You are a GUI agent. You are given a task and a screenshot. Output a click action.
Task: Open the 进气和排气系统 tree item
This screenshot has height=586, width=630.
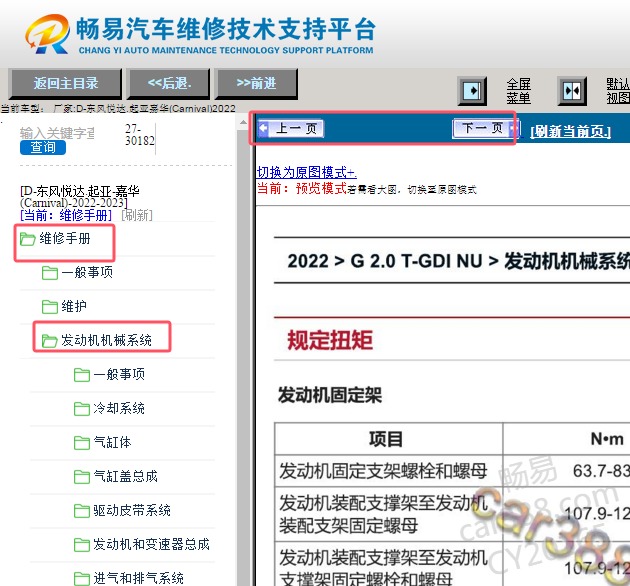pos(138,579)
